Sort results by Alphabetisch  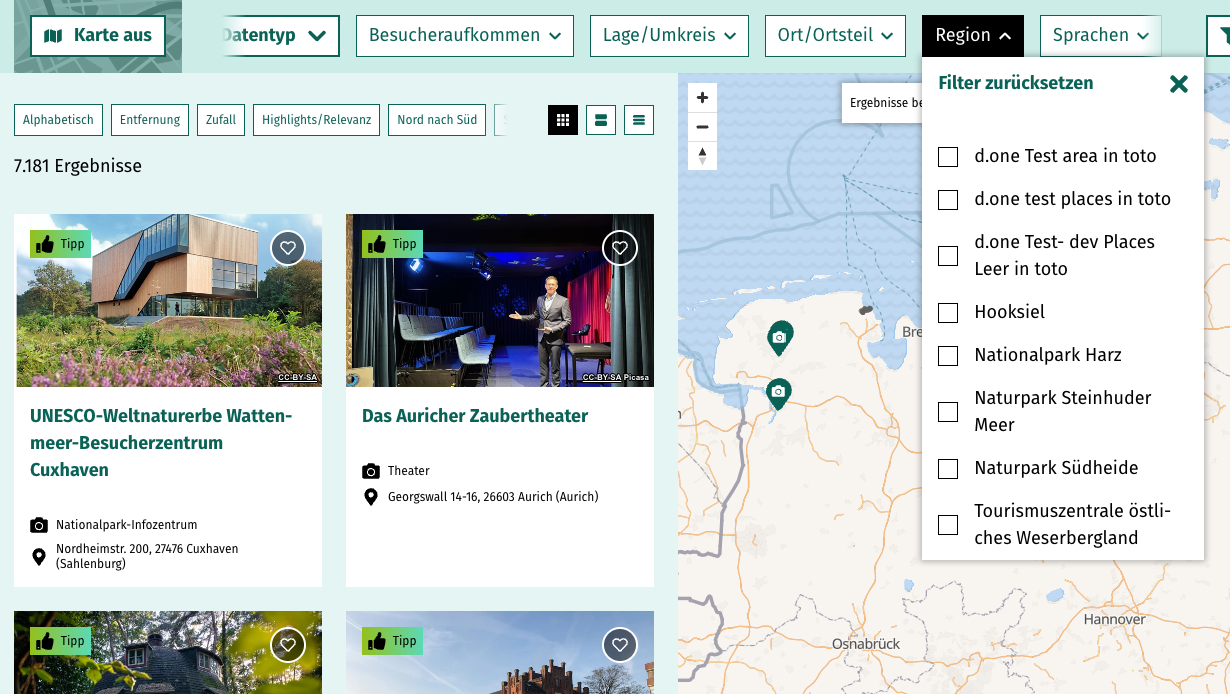pyautogui.click(x=58, y=120)
